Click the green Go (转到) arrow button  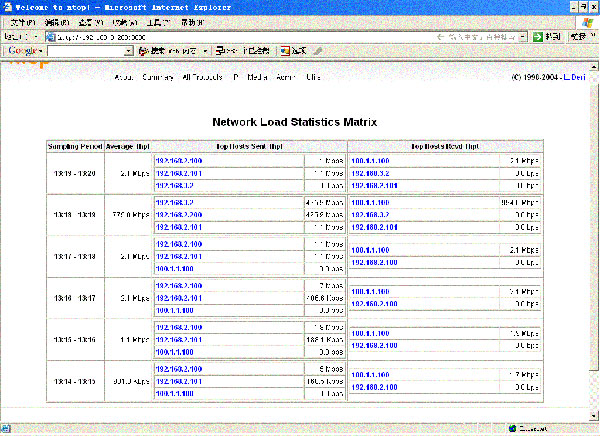click(x=538, y=37)
